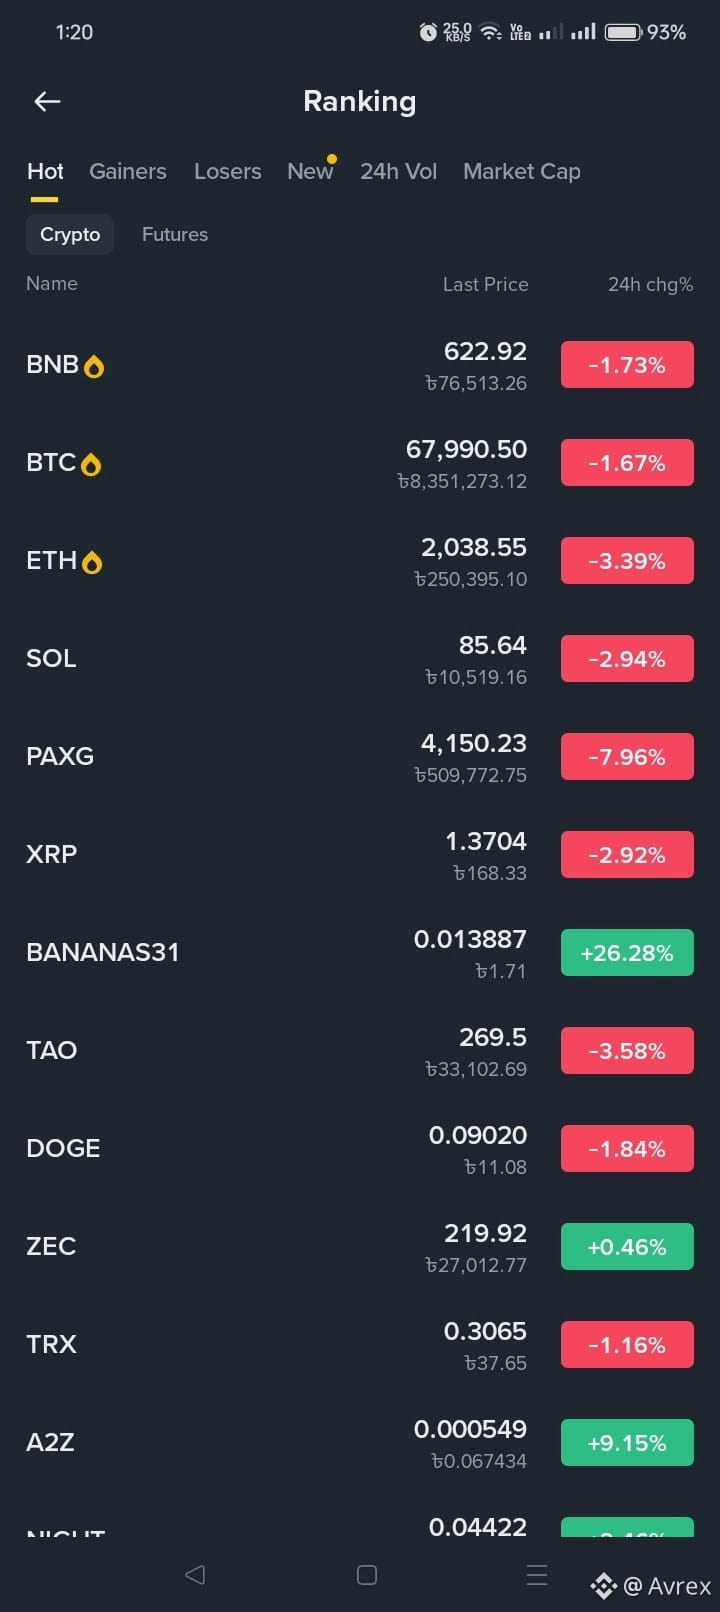Sort by the Last Price column header
The height and width of the screenshot is (1612, 720).
point(485,284)
